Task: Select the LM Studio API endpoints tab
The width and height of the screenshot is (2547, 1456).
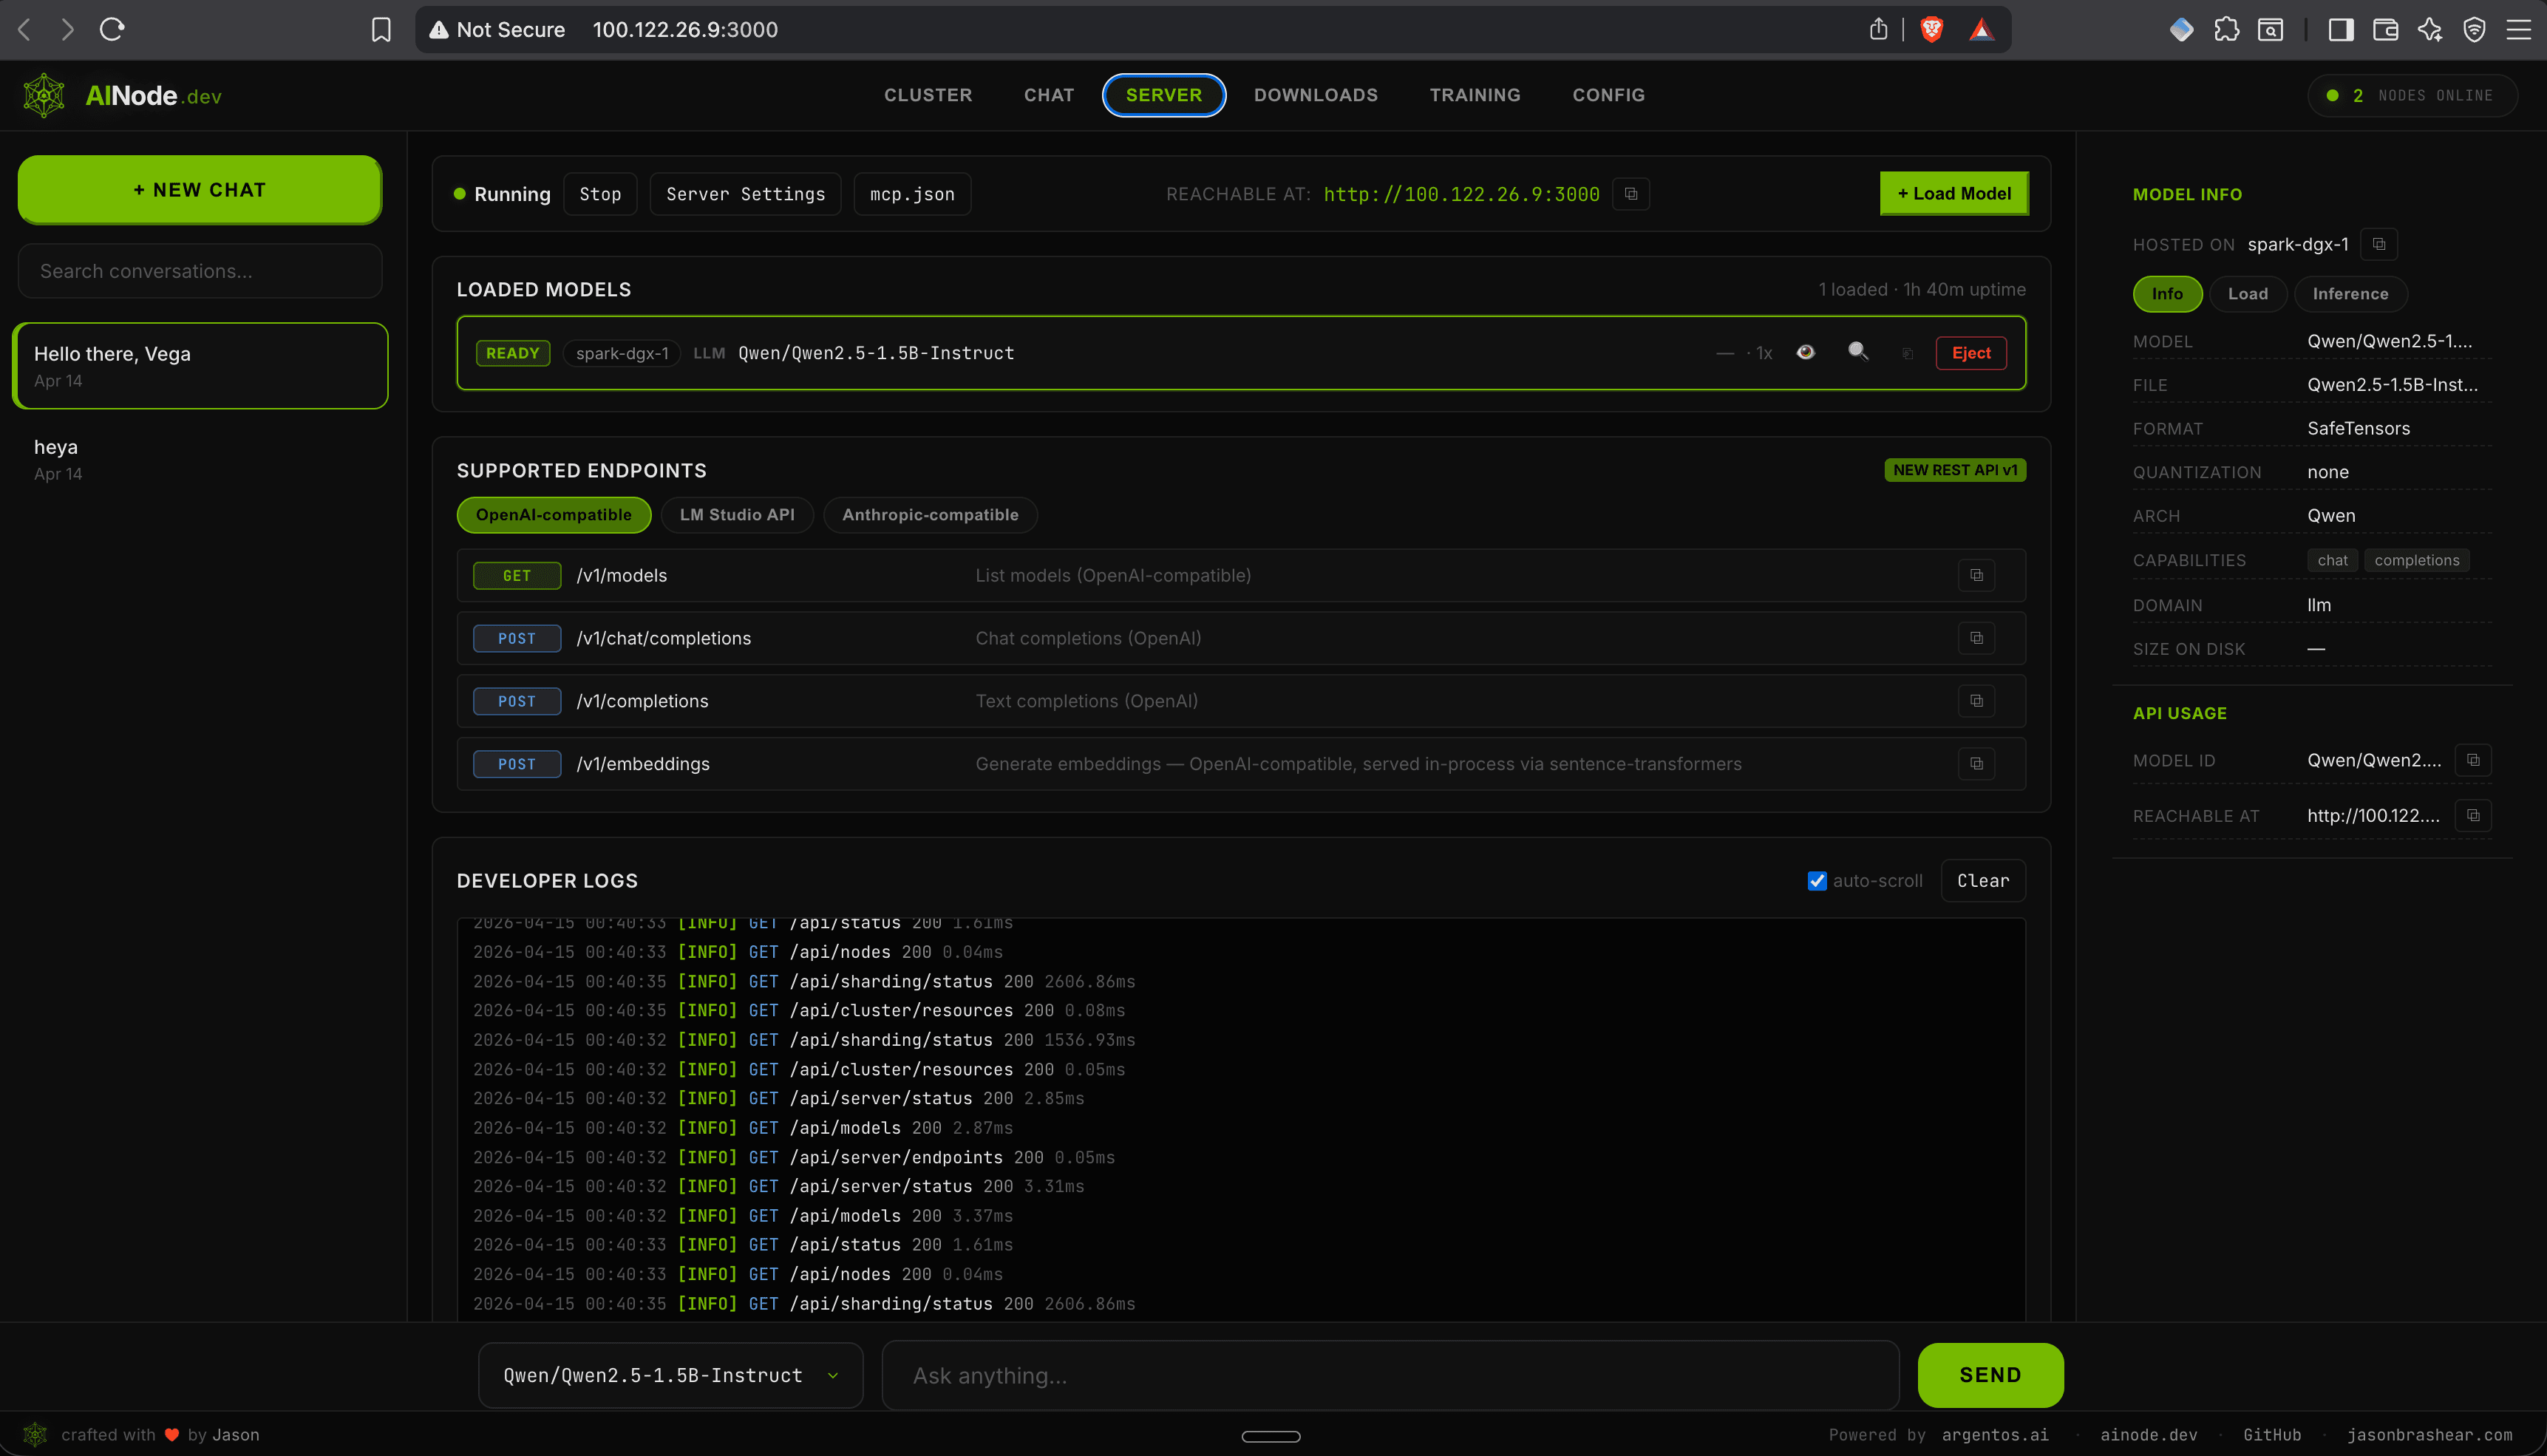Action: tap(737, 515)
